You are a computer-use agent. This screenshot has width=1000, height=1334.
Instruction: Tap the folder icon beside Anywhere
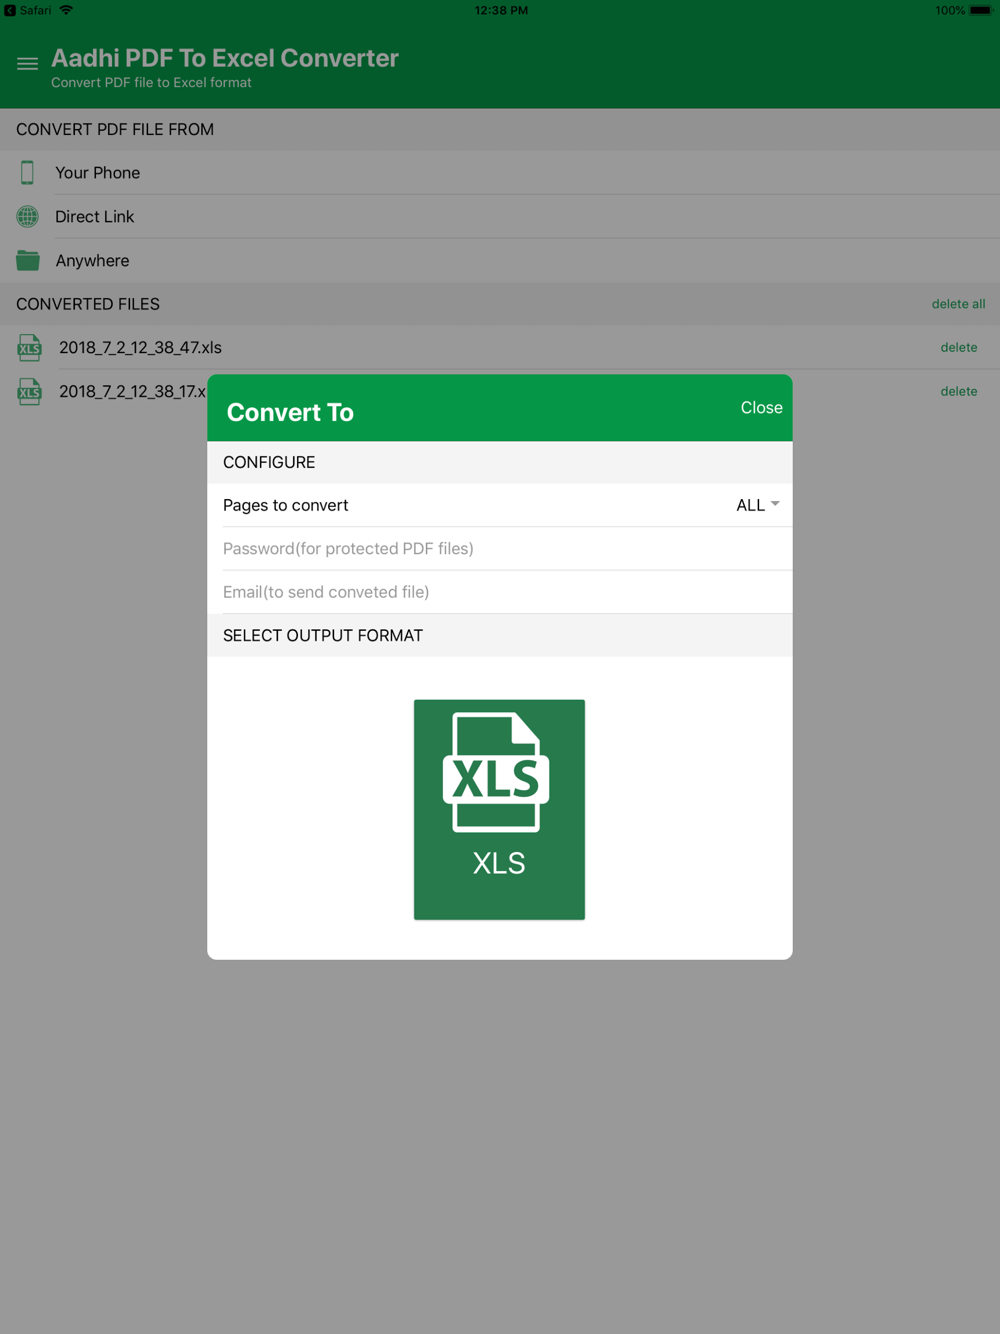point(28,260)
